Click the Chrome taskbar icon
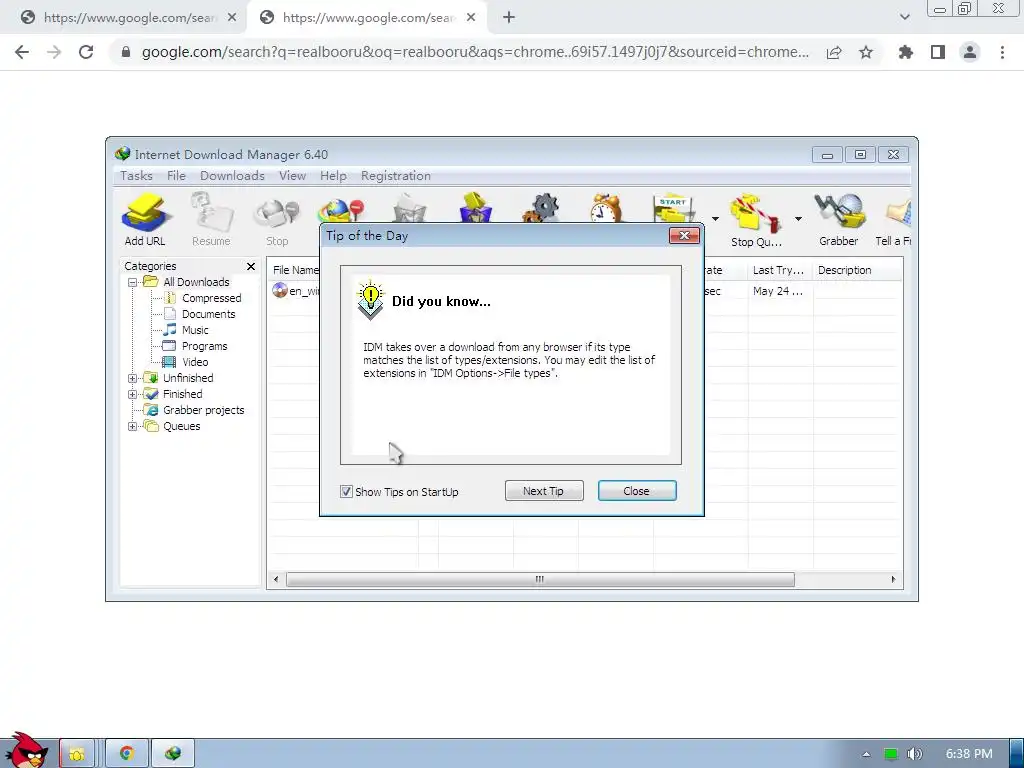 tap(127, 754)
